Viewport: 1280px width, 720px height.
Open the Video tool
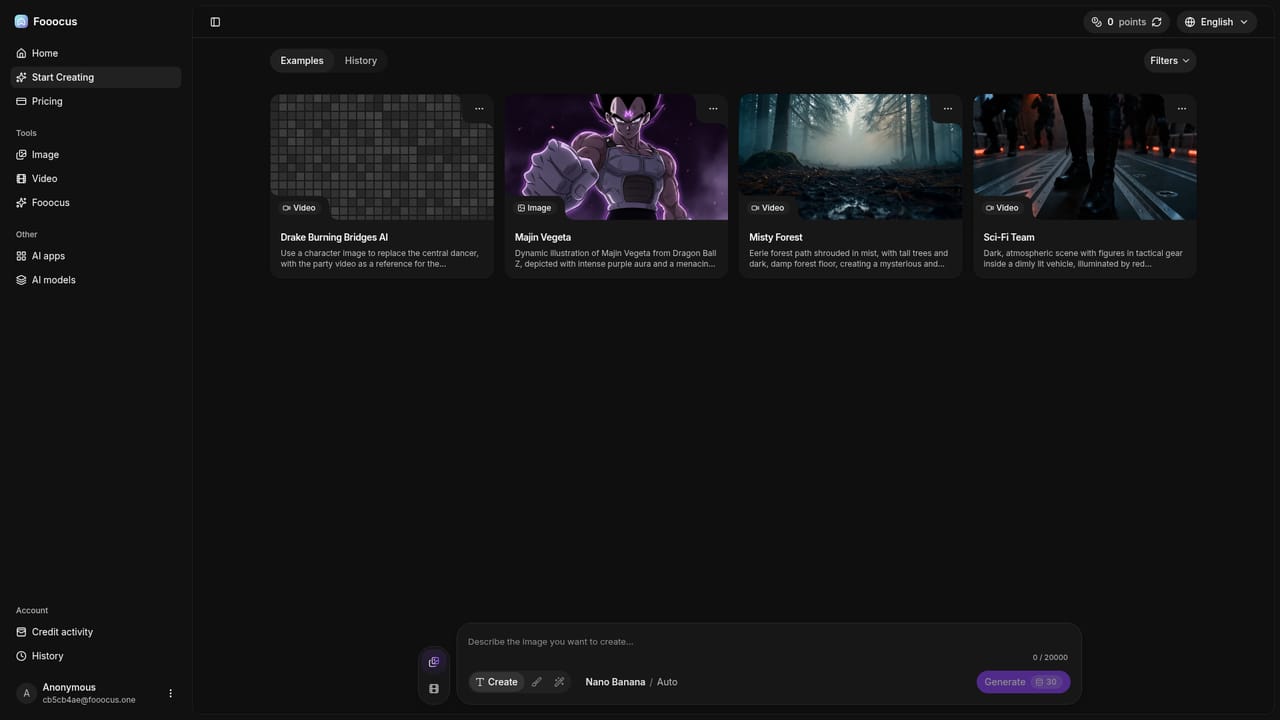96,179
